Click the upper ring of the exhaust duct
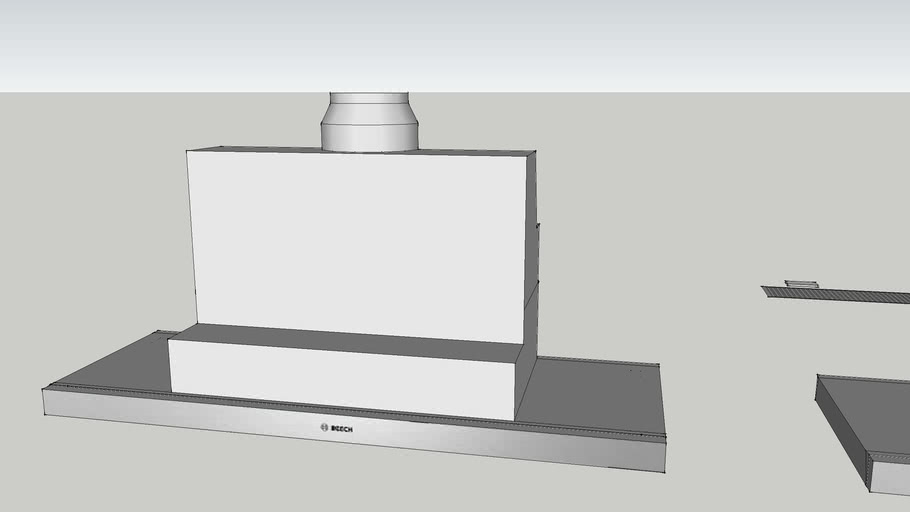The height and width of the screenshot is (512, 910). 369,99
